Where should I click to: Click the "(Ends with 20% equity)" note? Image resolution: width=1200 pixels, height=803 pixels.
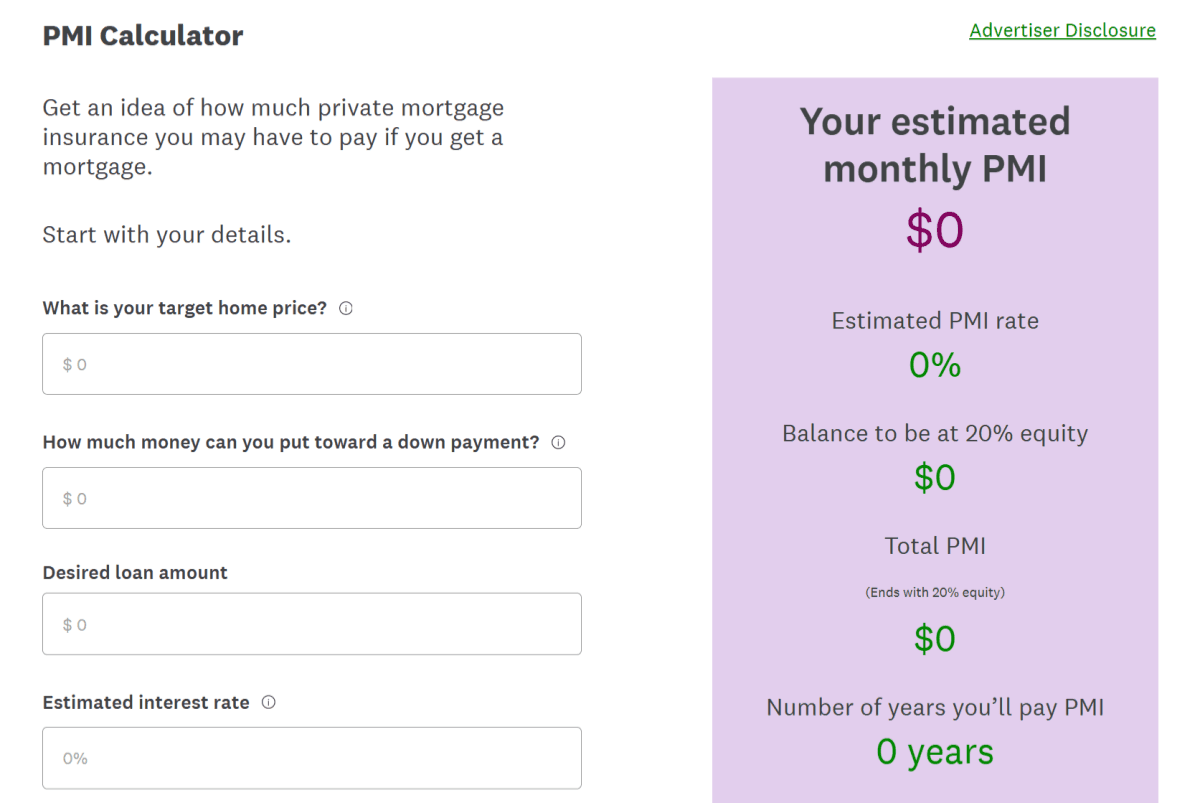(934, 592)
